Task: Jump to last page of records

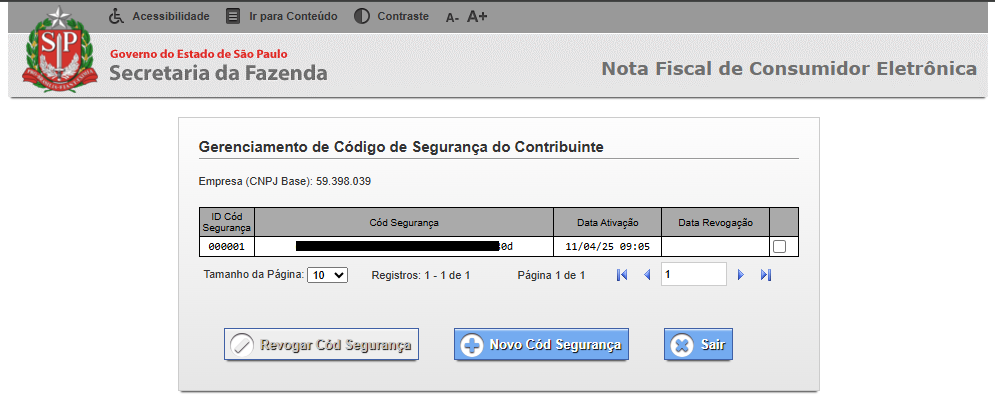Action: pos(766,275)
